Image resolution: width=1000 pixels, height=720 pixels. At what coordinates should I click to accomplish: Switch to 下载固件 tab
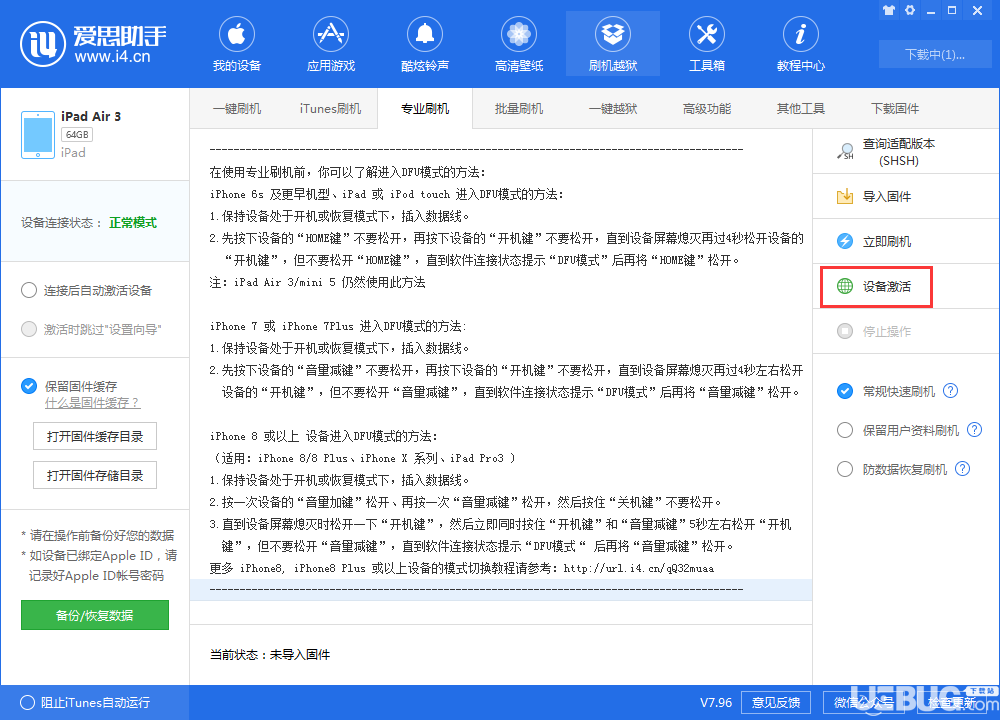tap(895, 108)
